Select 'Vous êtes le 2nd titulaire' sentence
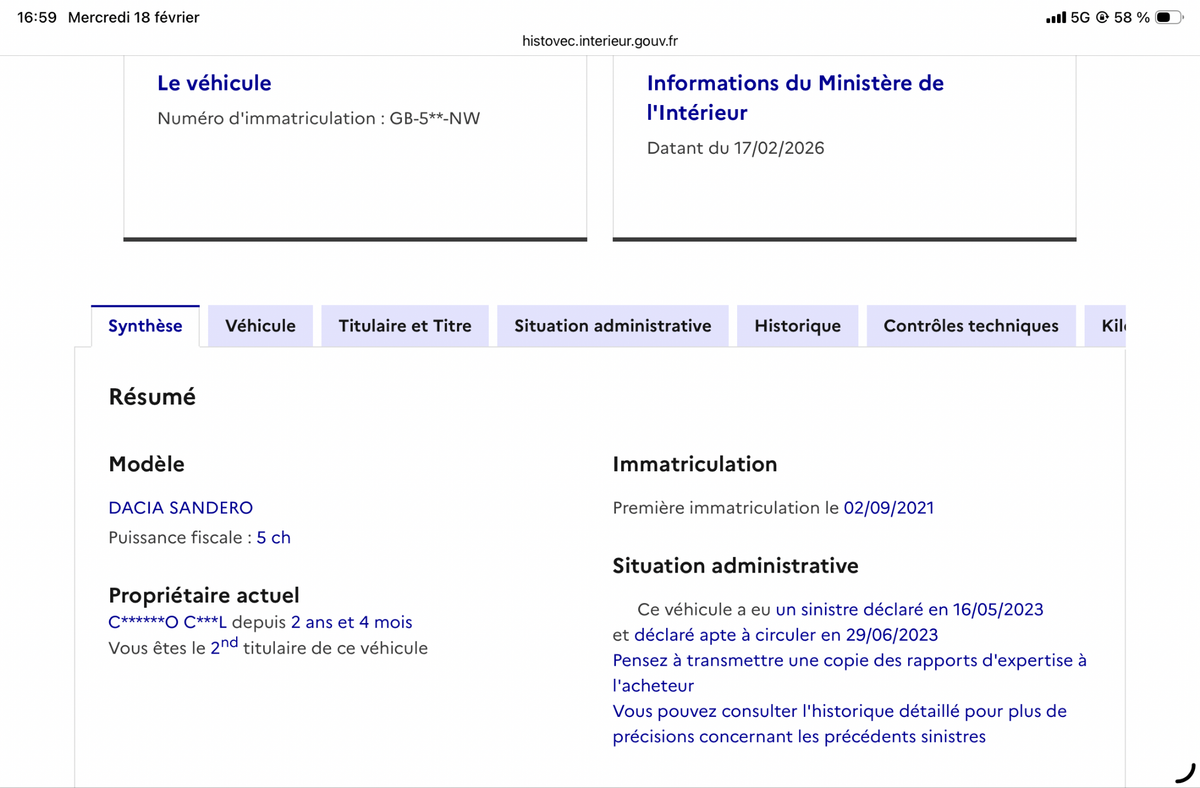 tap(268, 646)
